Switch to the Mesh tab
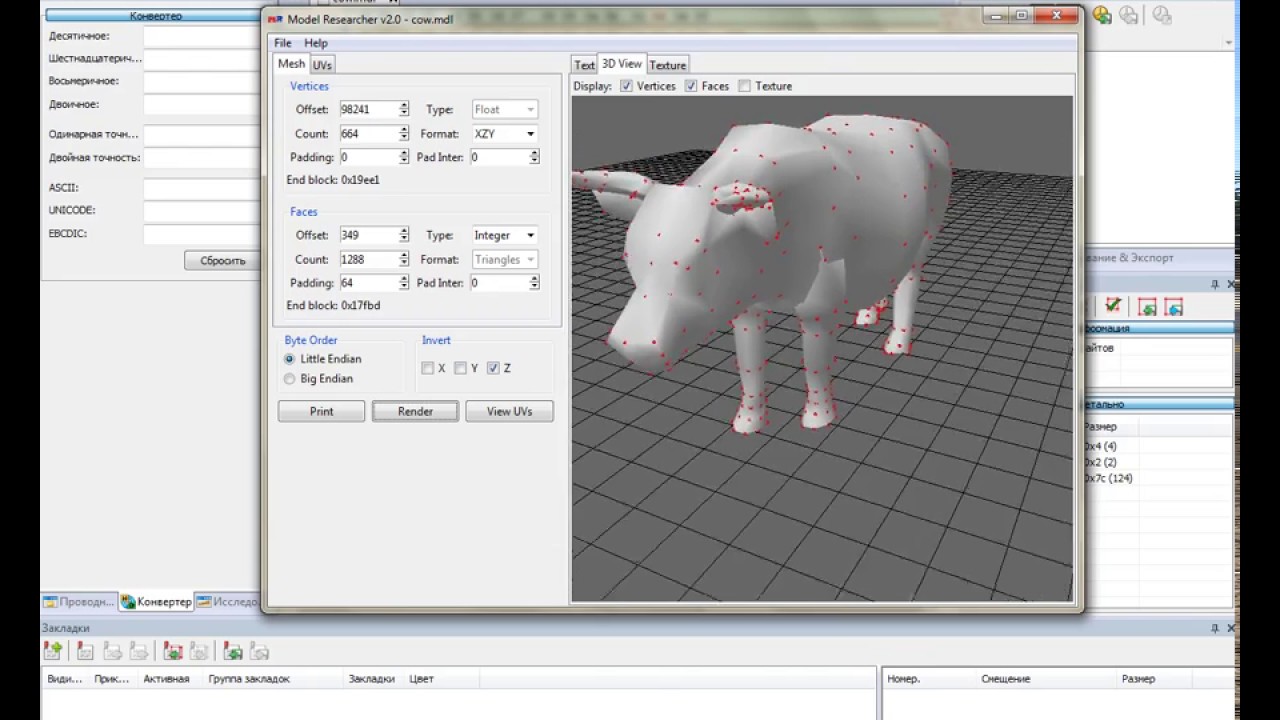 click(291, 63)
